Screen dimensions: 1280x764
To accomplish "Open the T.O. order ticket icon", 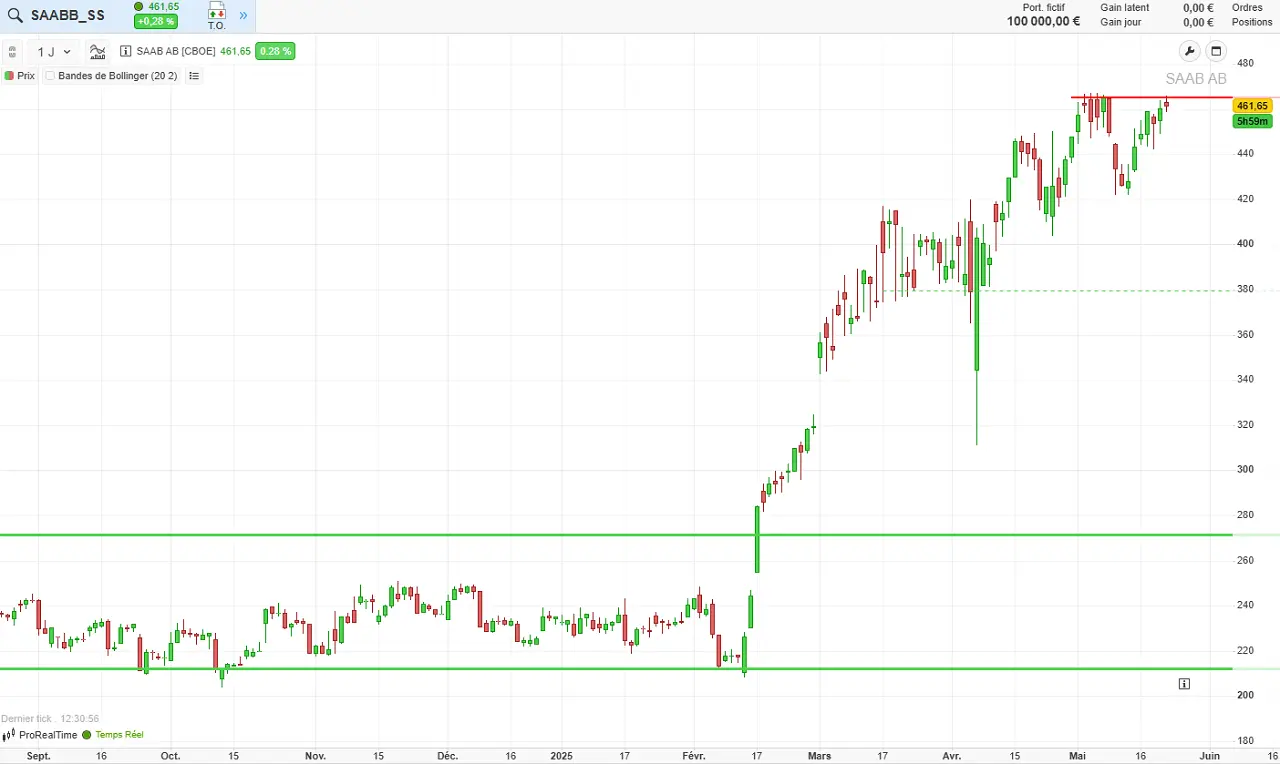I will (x=217, y=15).
